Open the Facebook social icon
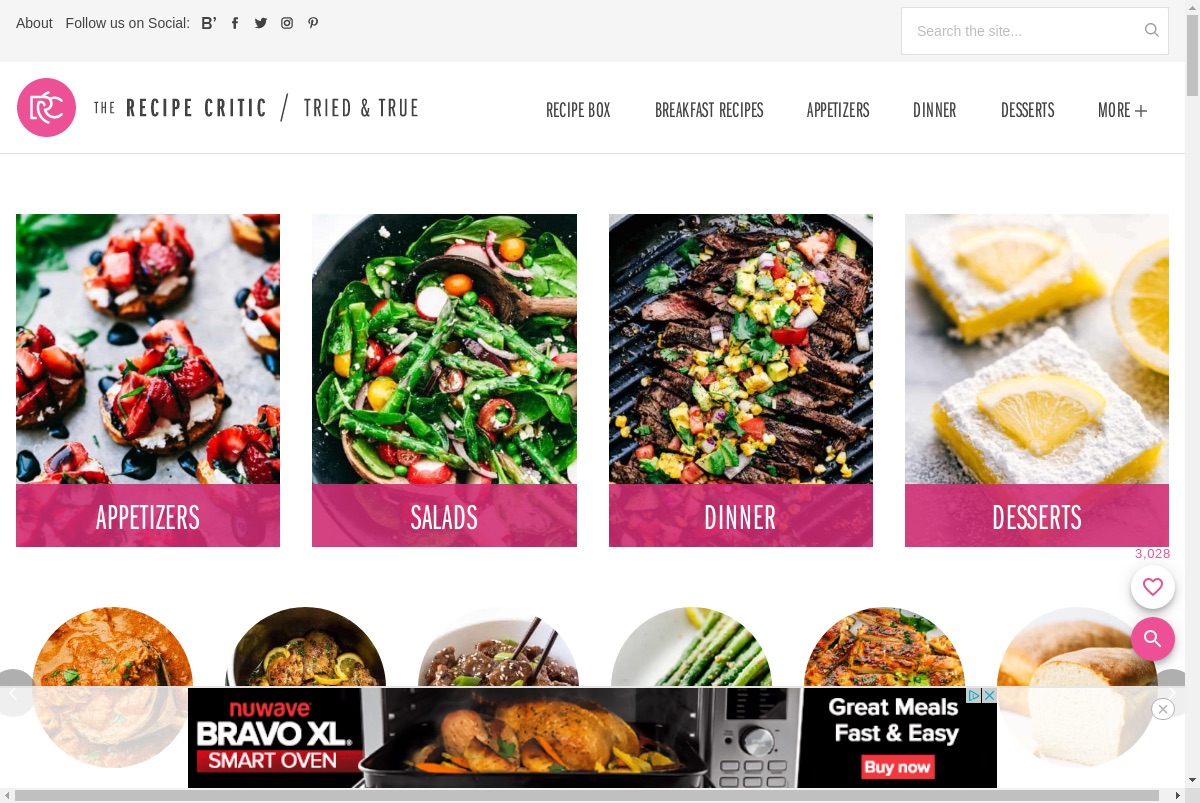The height and width of the screenshot is (803, 1200). point(235,23)
